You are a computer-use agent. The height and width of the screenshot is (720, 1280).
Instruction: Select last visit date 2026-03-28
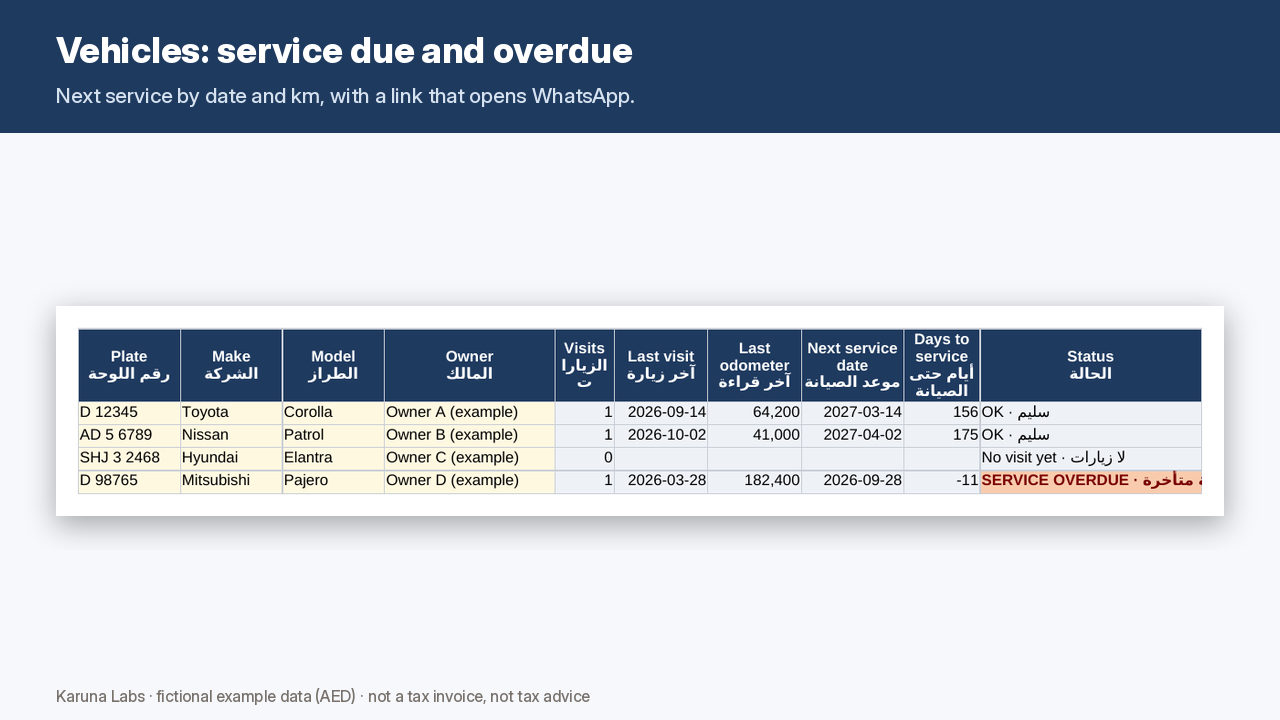tap(661, 481)
